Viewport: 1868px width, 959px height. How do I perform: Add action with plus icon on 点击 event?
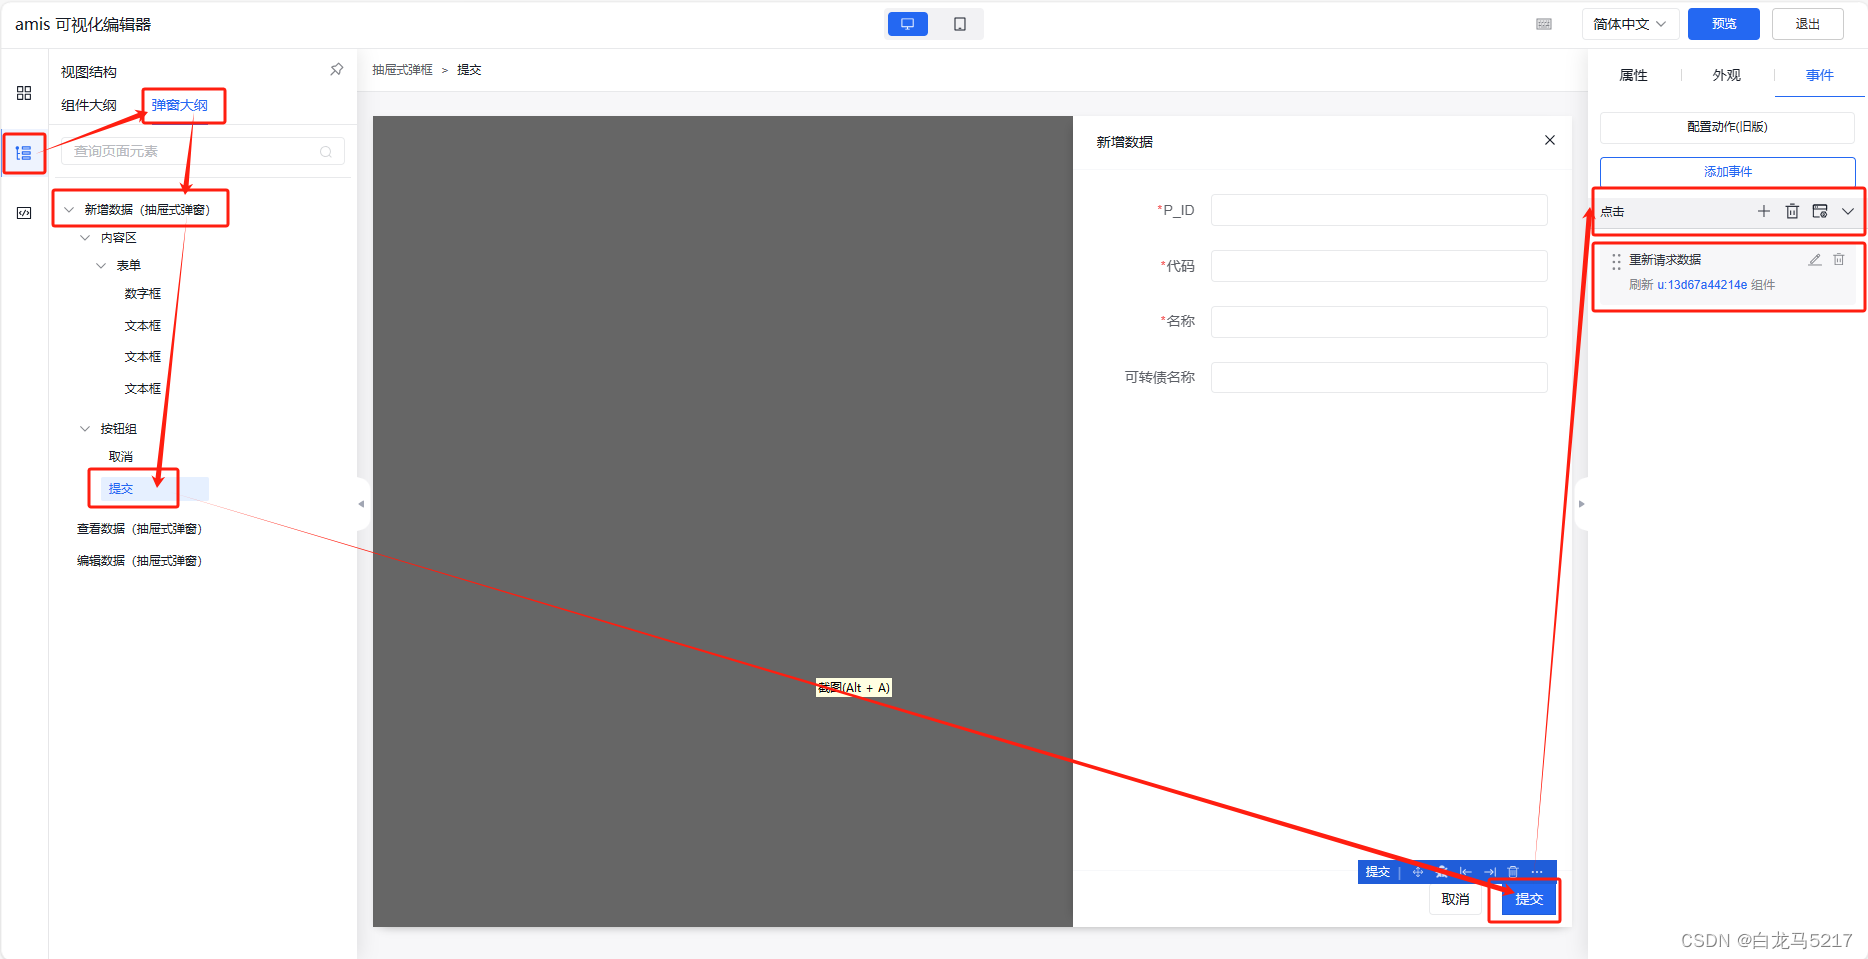1764,211
